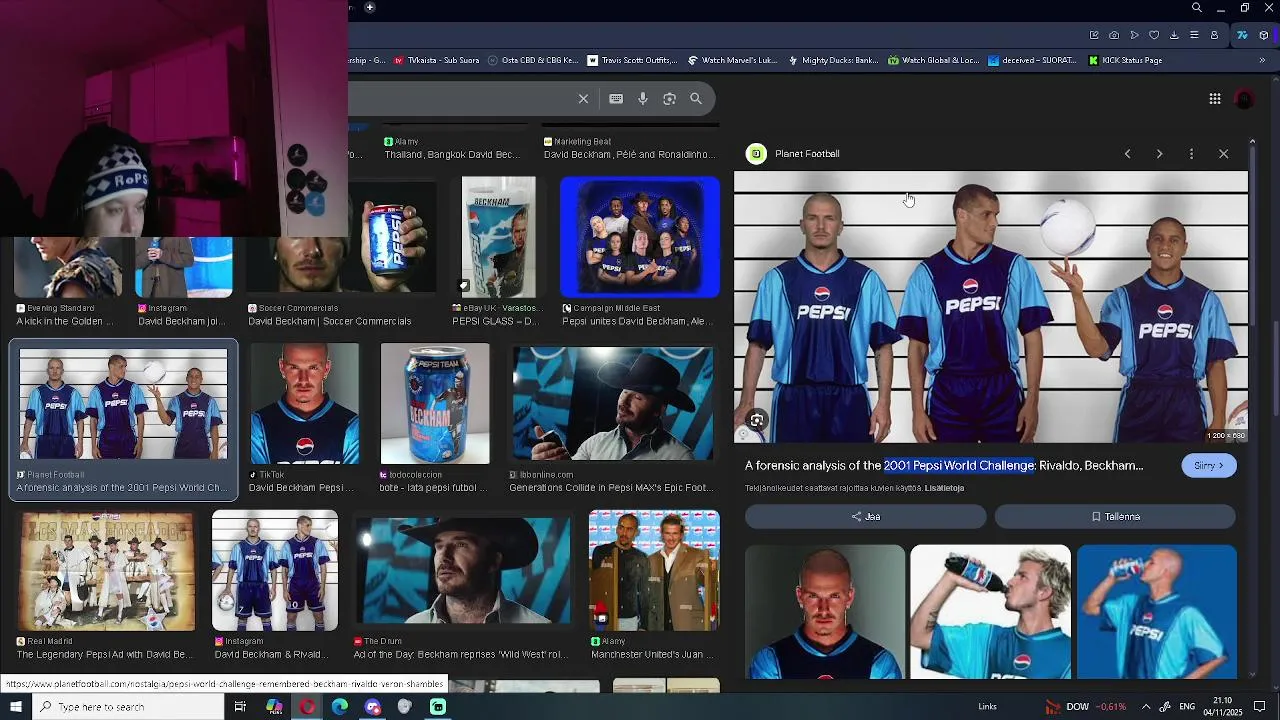Select the Campaign Middle East Pepsi group thumbnail
Image resolution: width=1280 pixels, height=720 pixels.
point(640,238)
